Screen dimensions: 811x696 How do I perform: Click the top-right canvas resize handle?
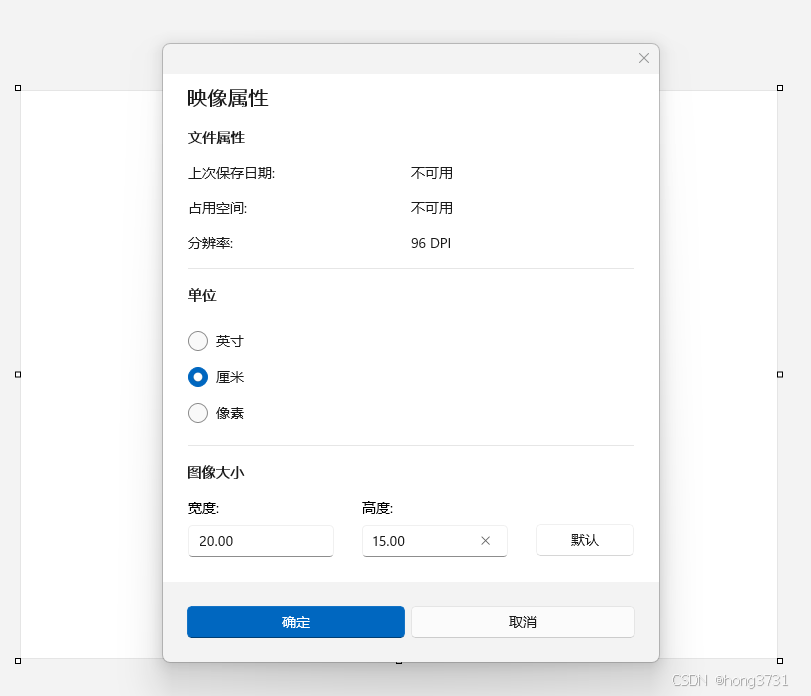(x=780, y=88)
